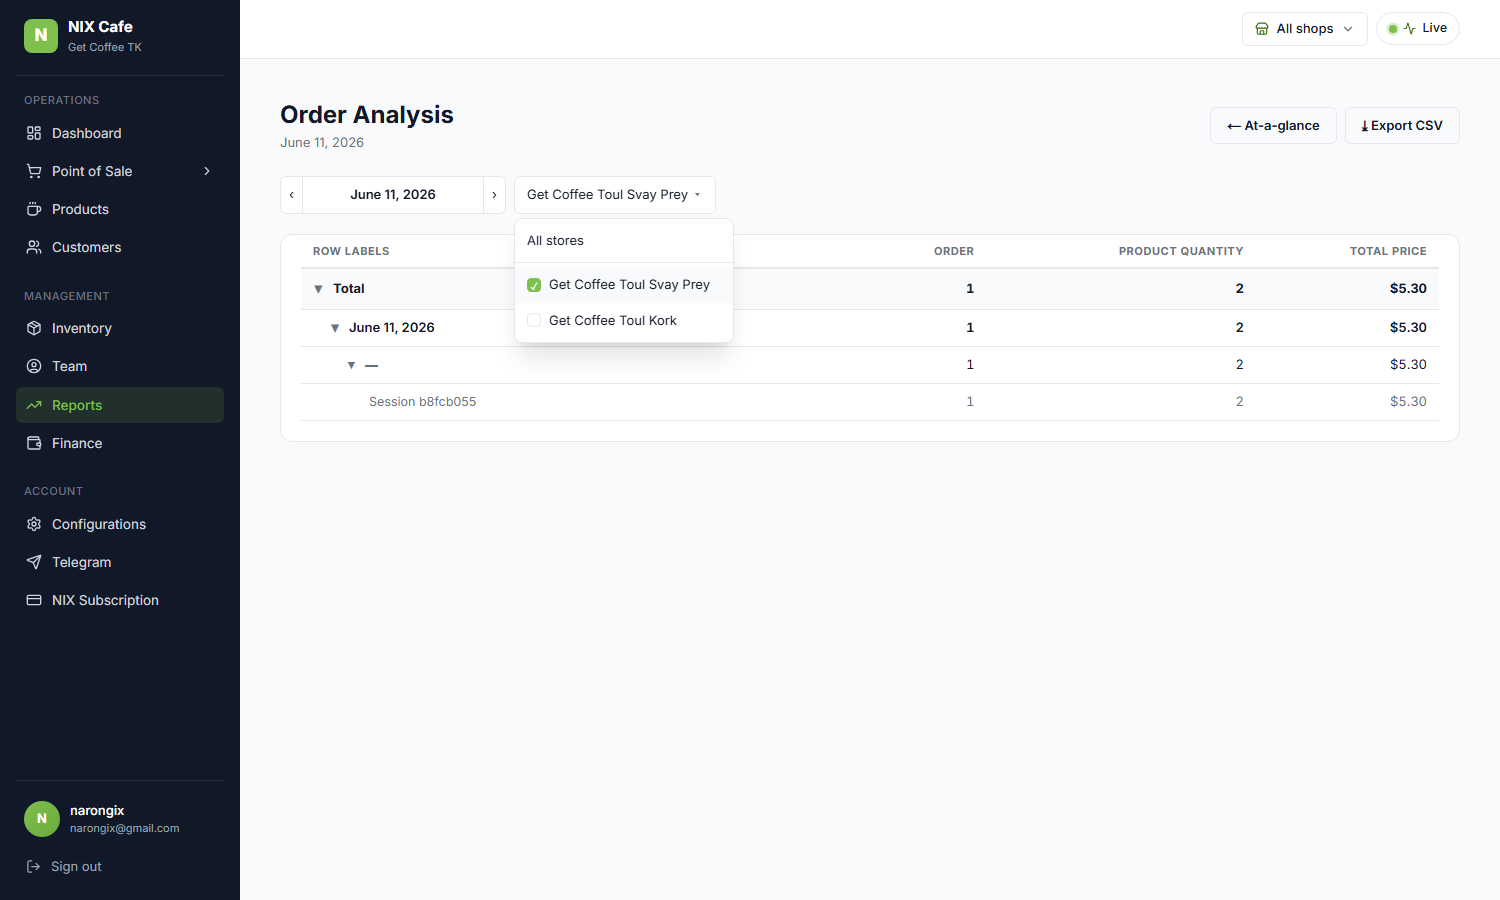Uncheck Get Coffee Toul Svay Prey checkbox
Viewport: 1500px width, 900px height.
534,285
